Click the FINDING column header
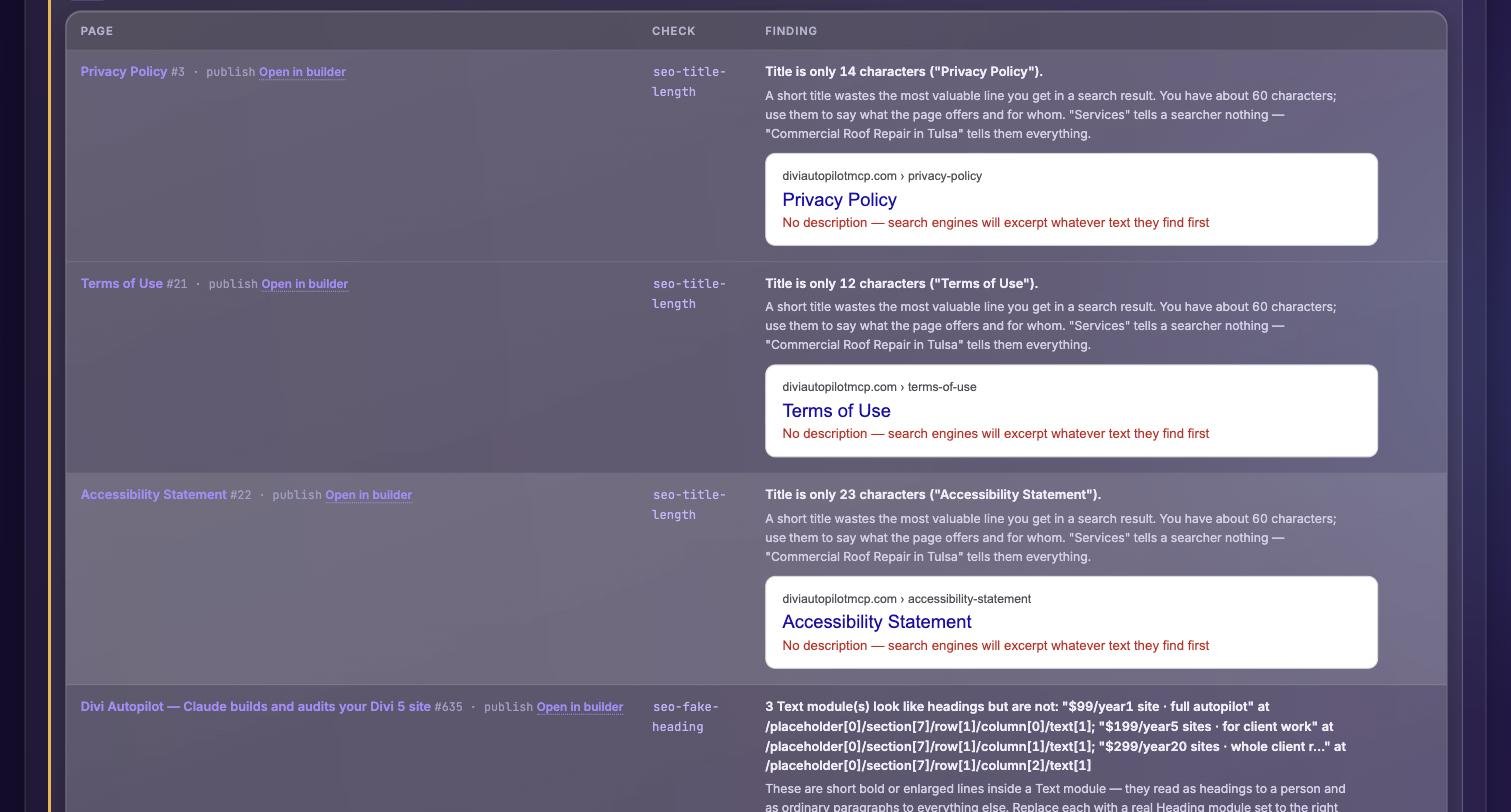 [x=791, y=31]
